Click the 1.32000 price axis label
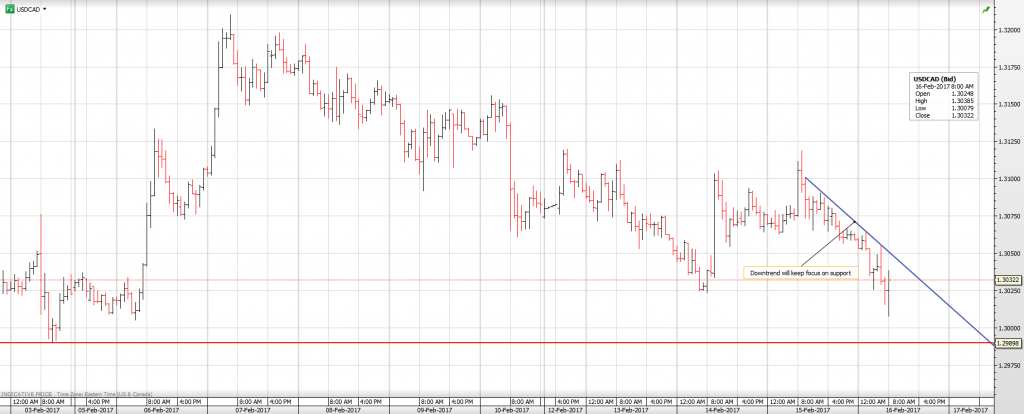The image size is (1024, 414). coord(1007,30)
